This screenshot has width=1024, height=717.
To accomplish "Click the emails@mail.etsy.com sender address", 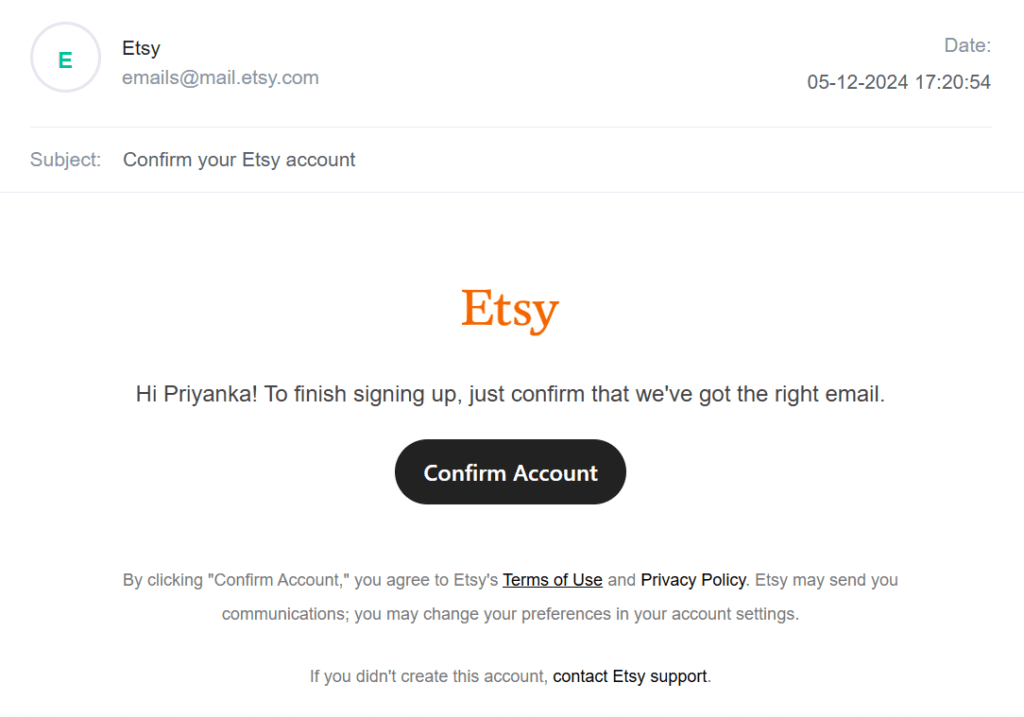I will 220,78.
